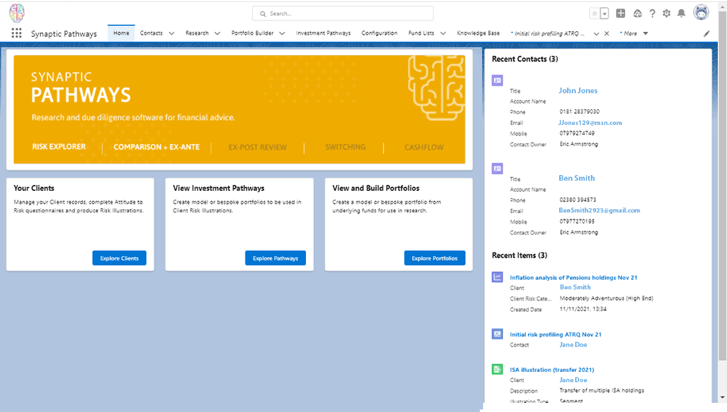
Task: Click the favorites star icon
Action: point(594,13)
